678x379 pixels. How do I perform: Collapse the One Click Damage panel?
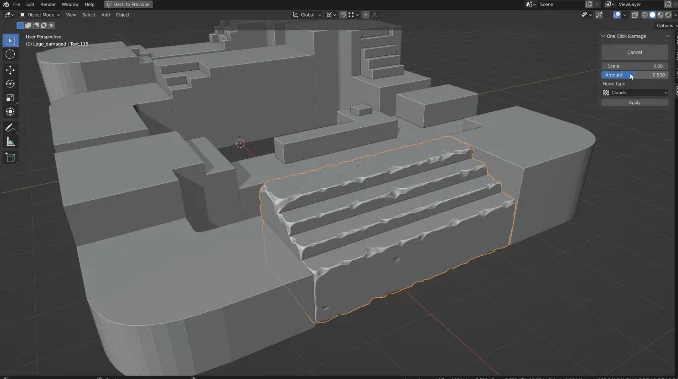point(603,36)
